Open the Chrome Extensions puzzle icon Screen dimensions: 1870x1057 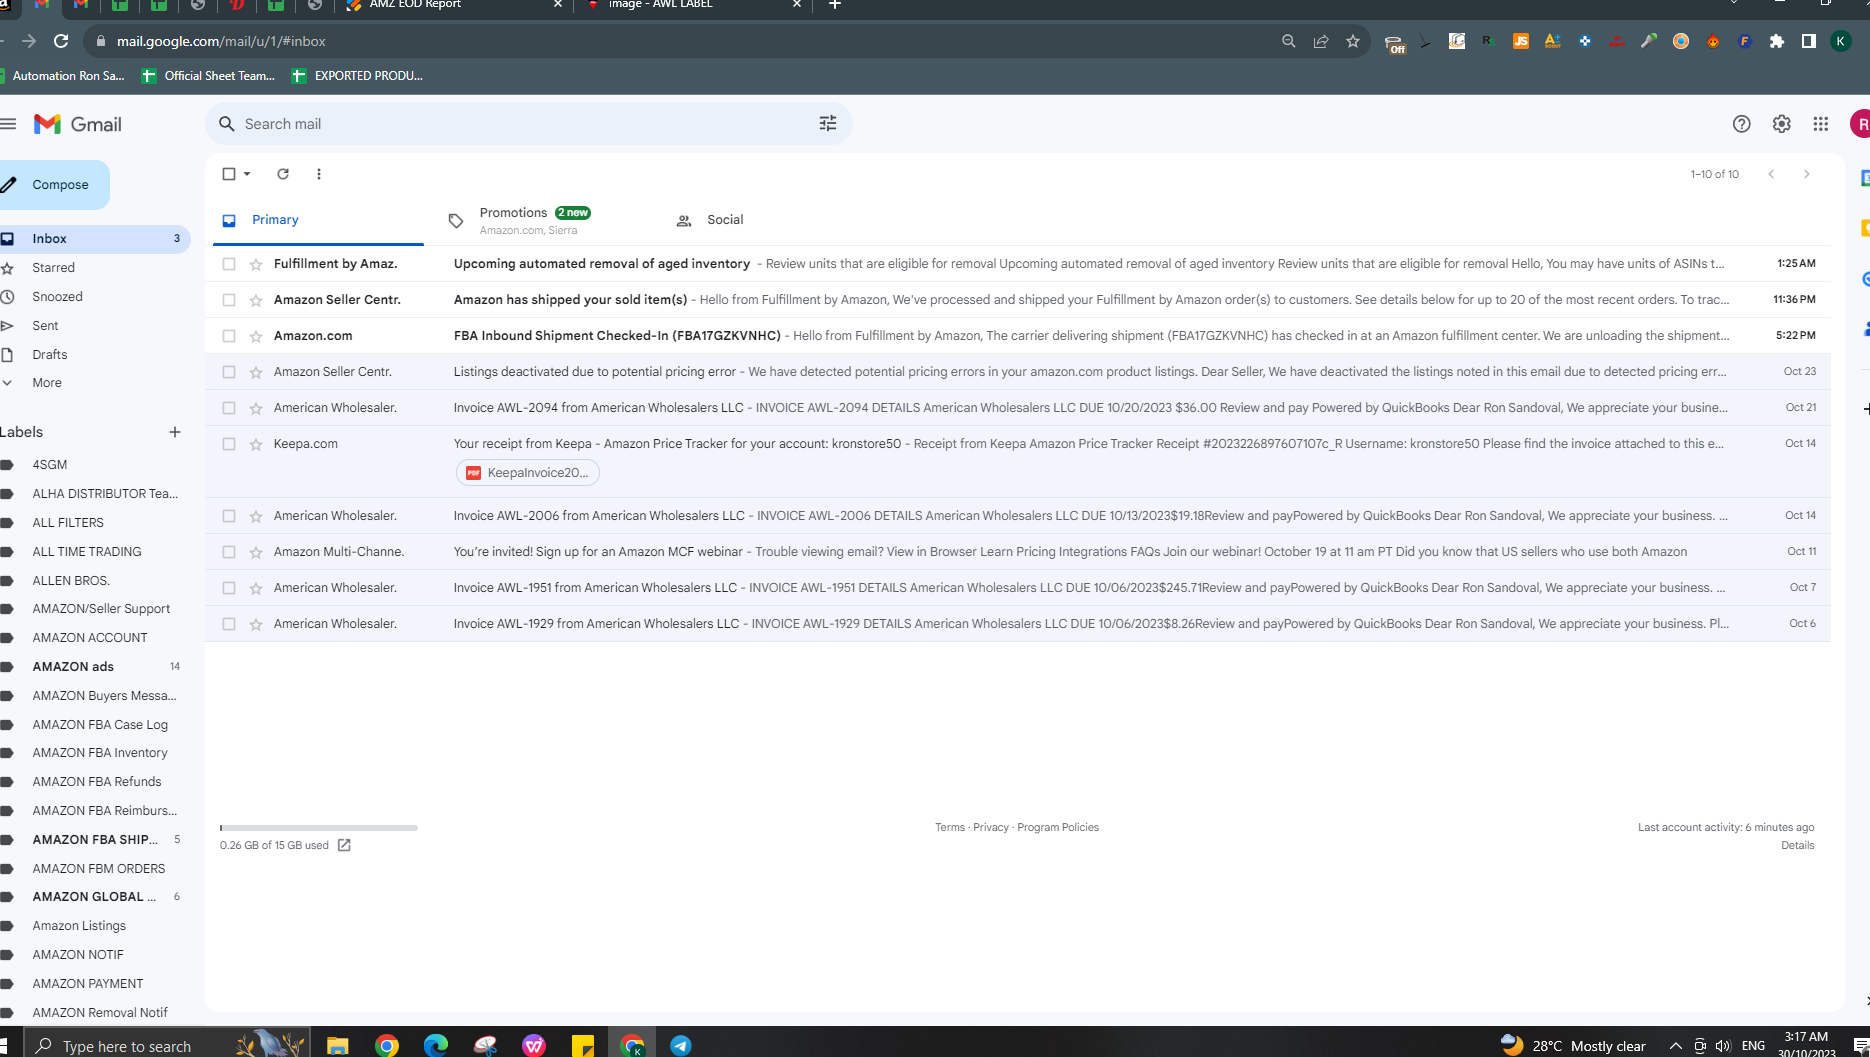1777,41
